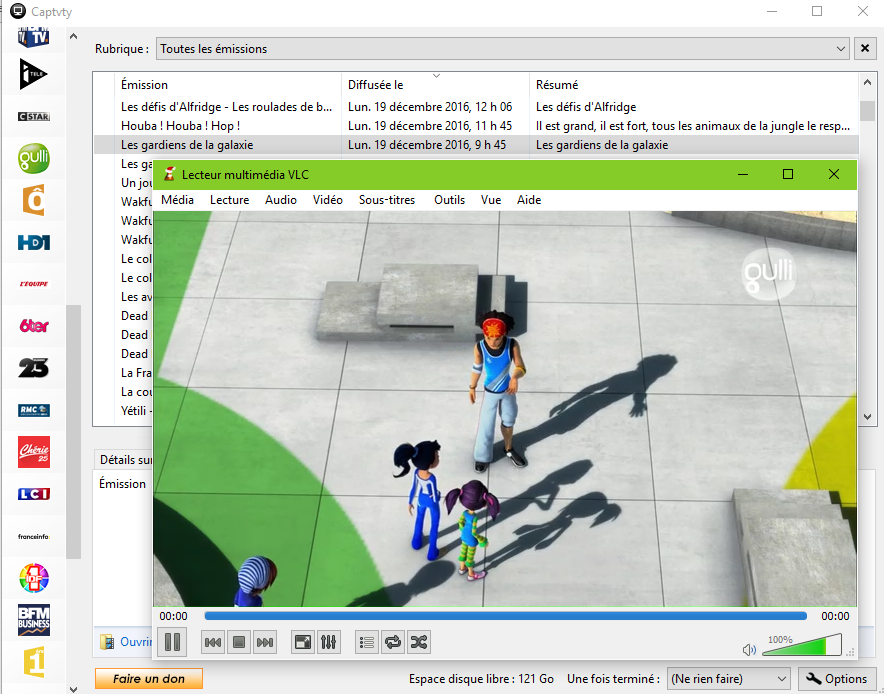Screen dimensions: 884x694
Task: Pause playback in VLC
Action: [x=172, y=642]
